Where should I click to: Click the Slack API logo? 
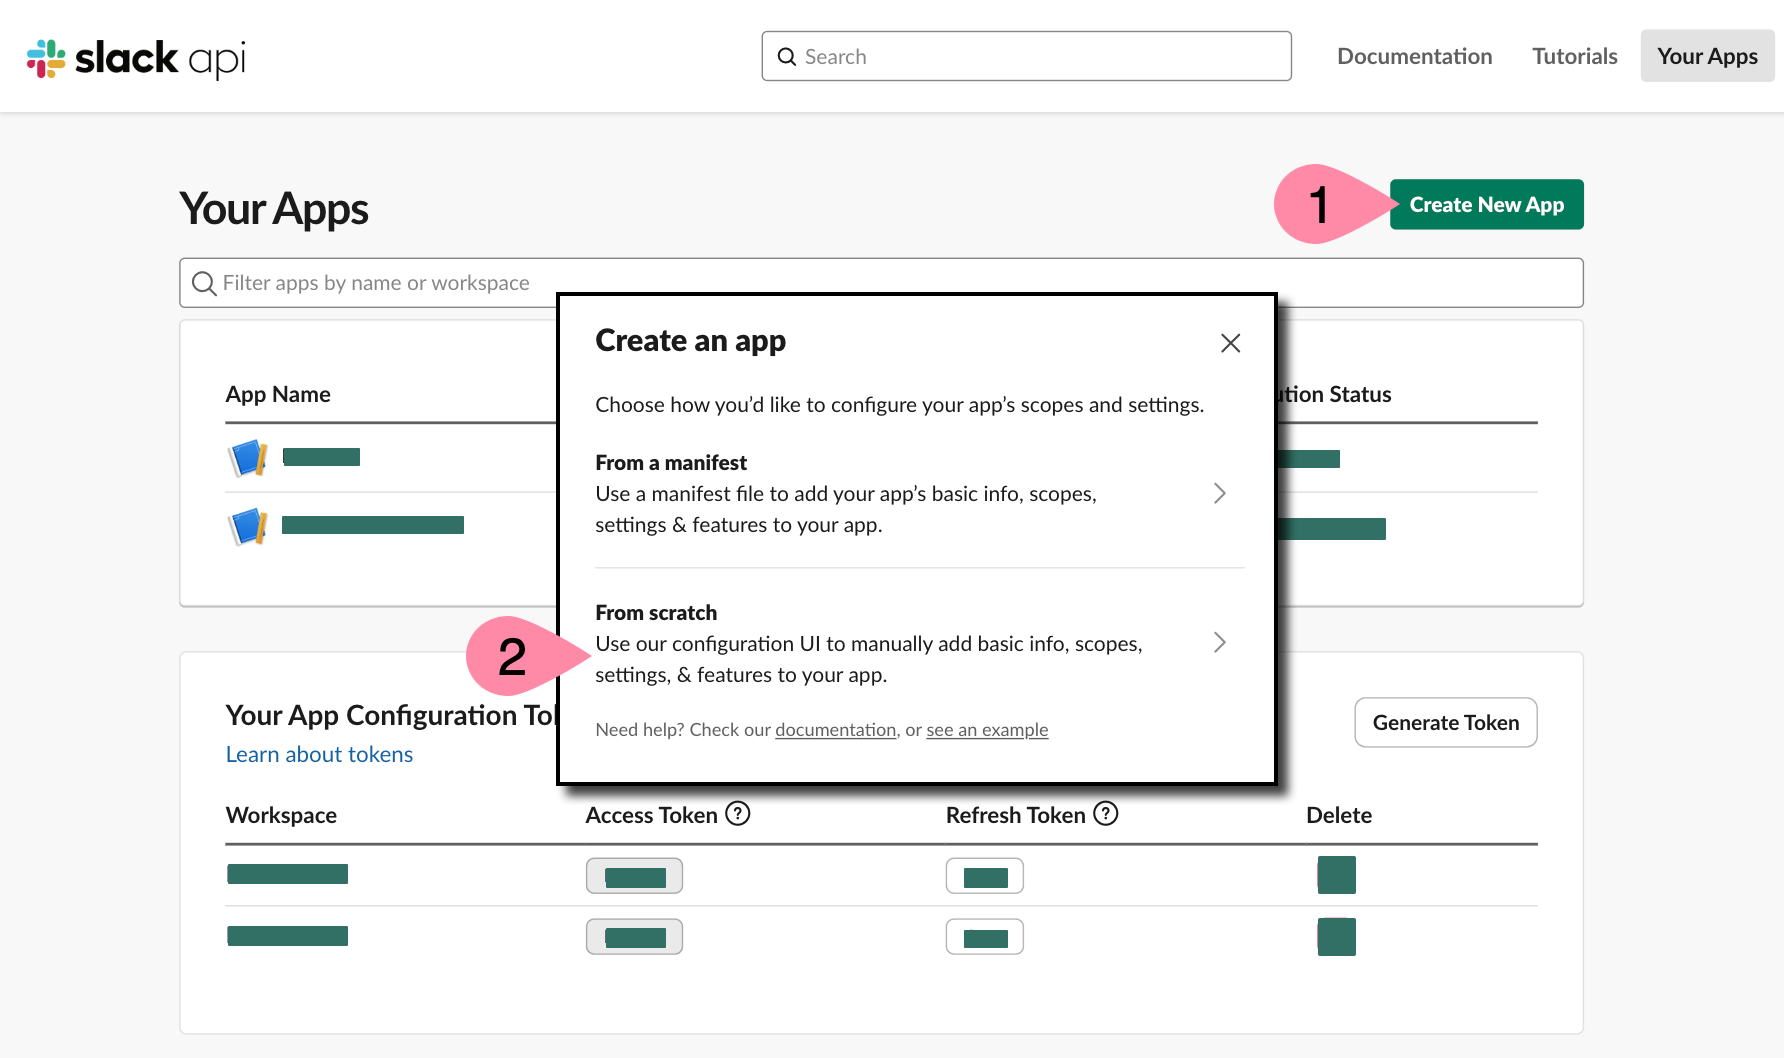[x=136, y=58]
